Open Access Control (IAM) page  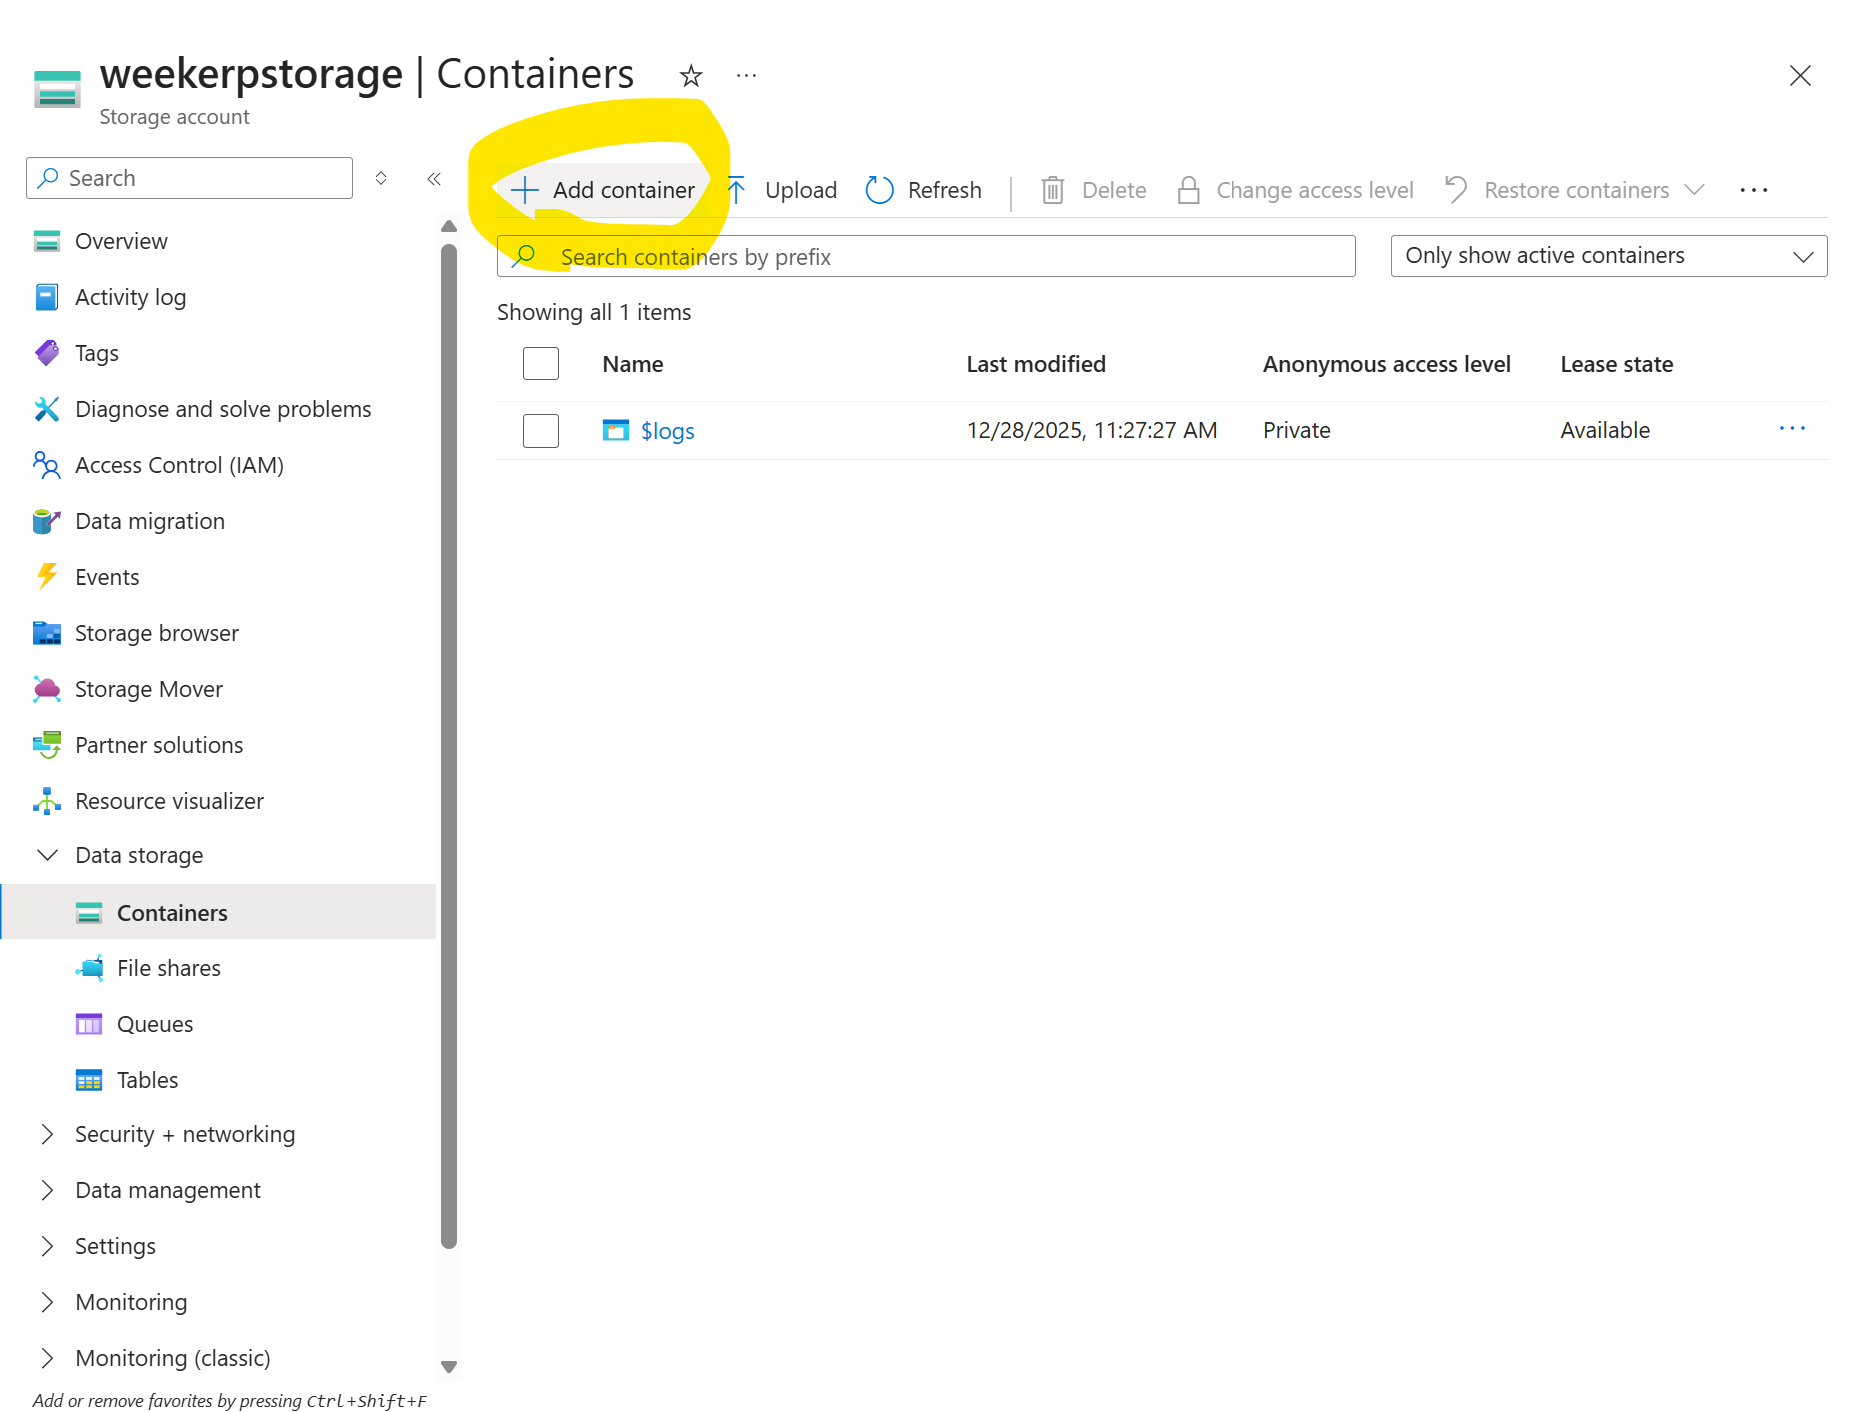click(179, 465)
